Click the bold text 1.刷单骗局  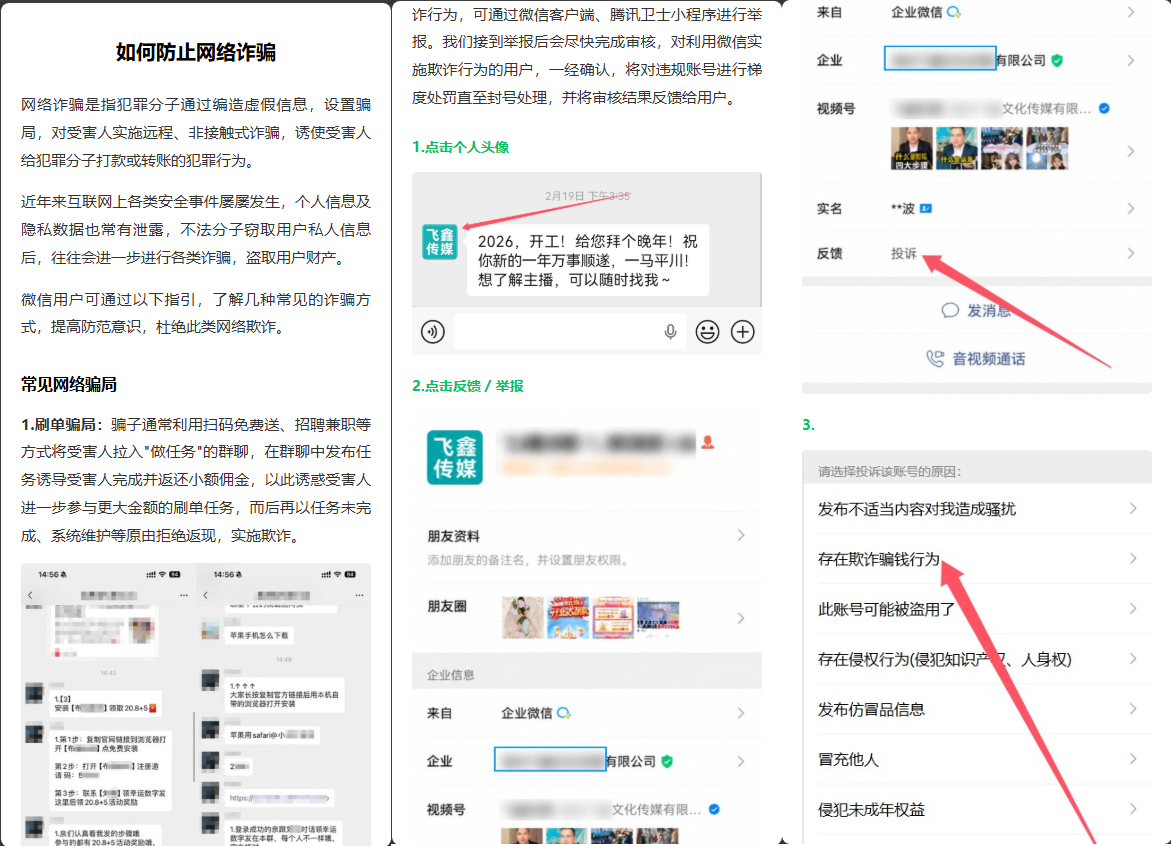click(62, 424)
